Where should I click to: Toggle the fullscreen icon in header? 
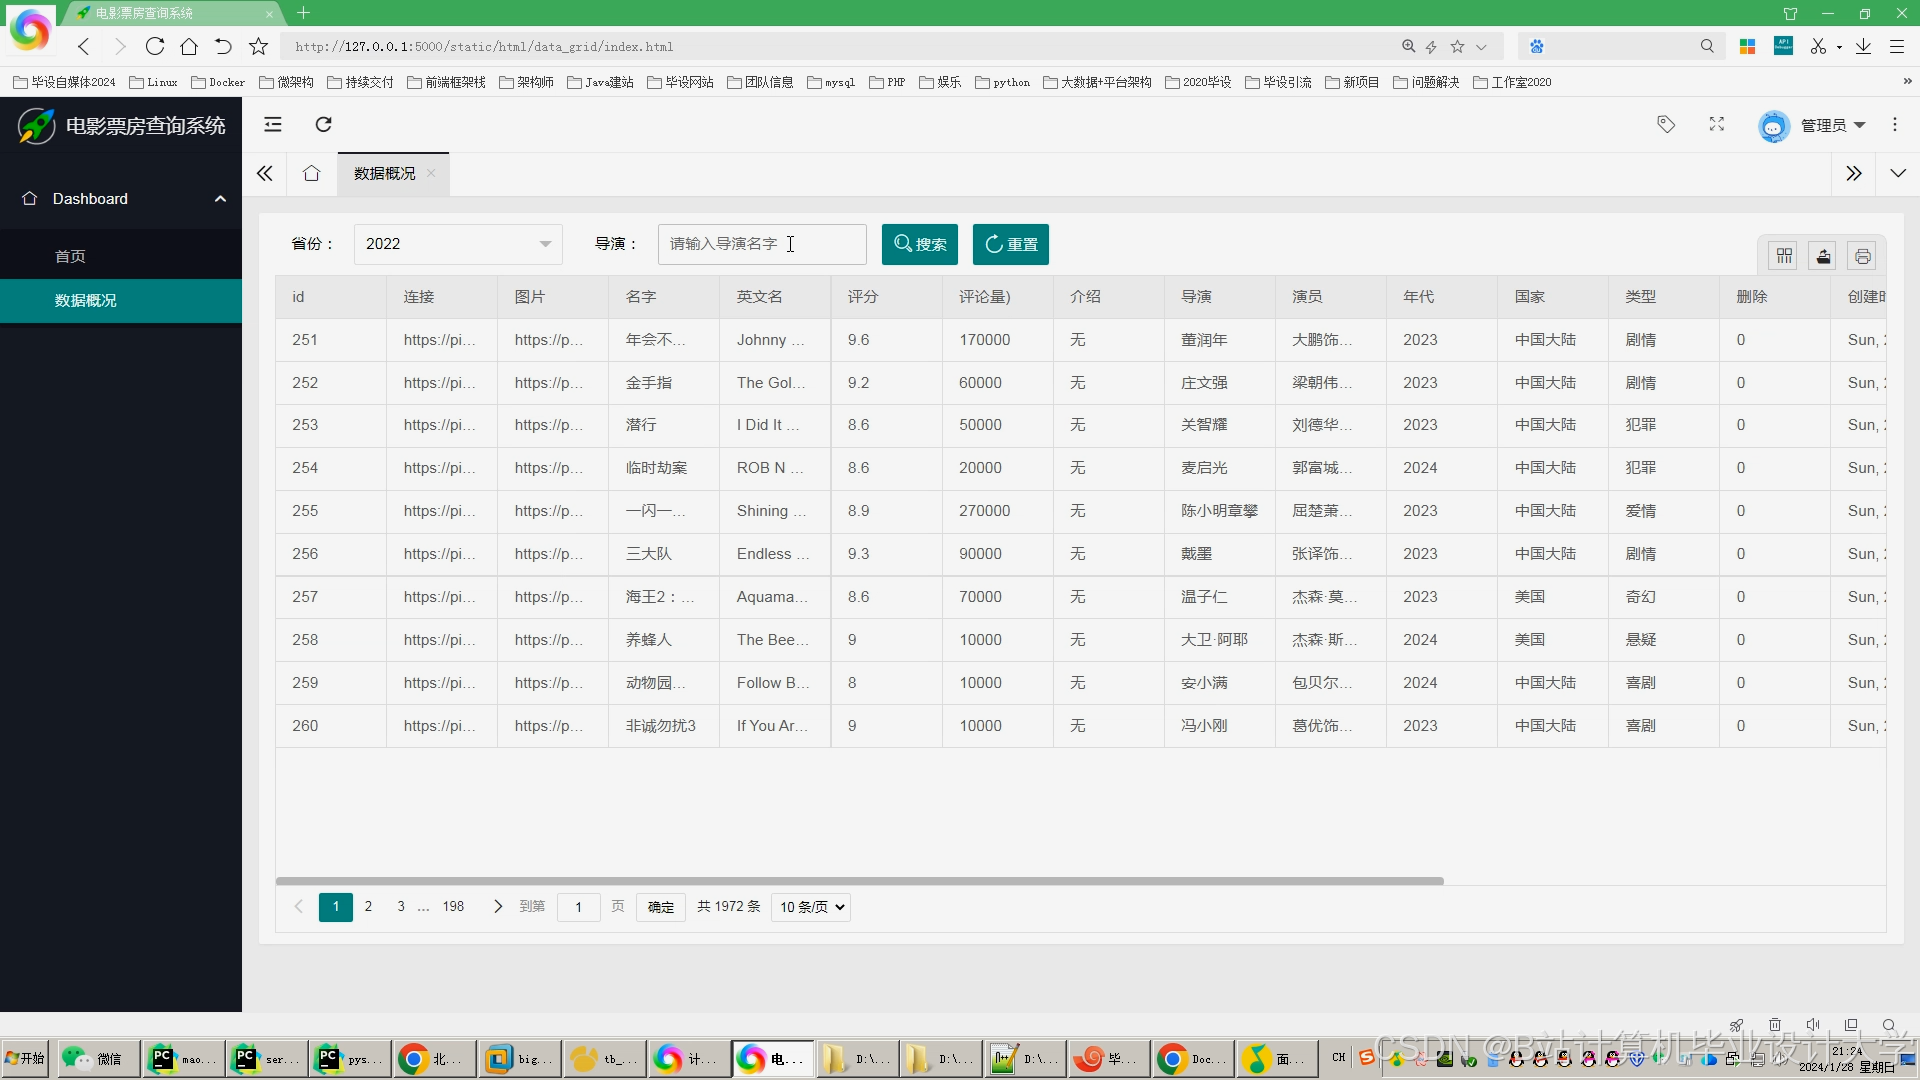(x=1717, y=124)
